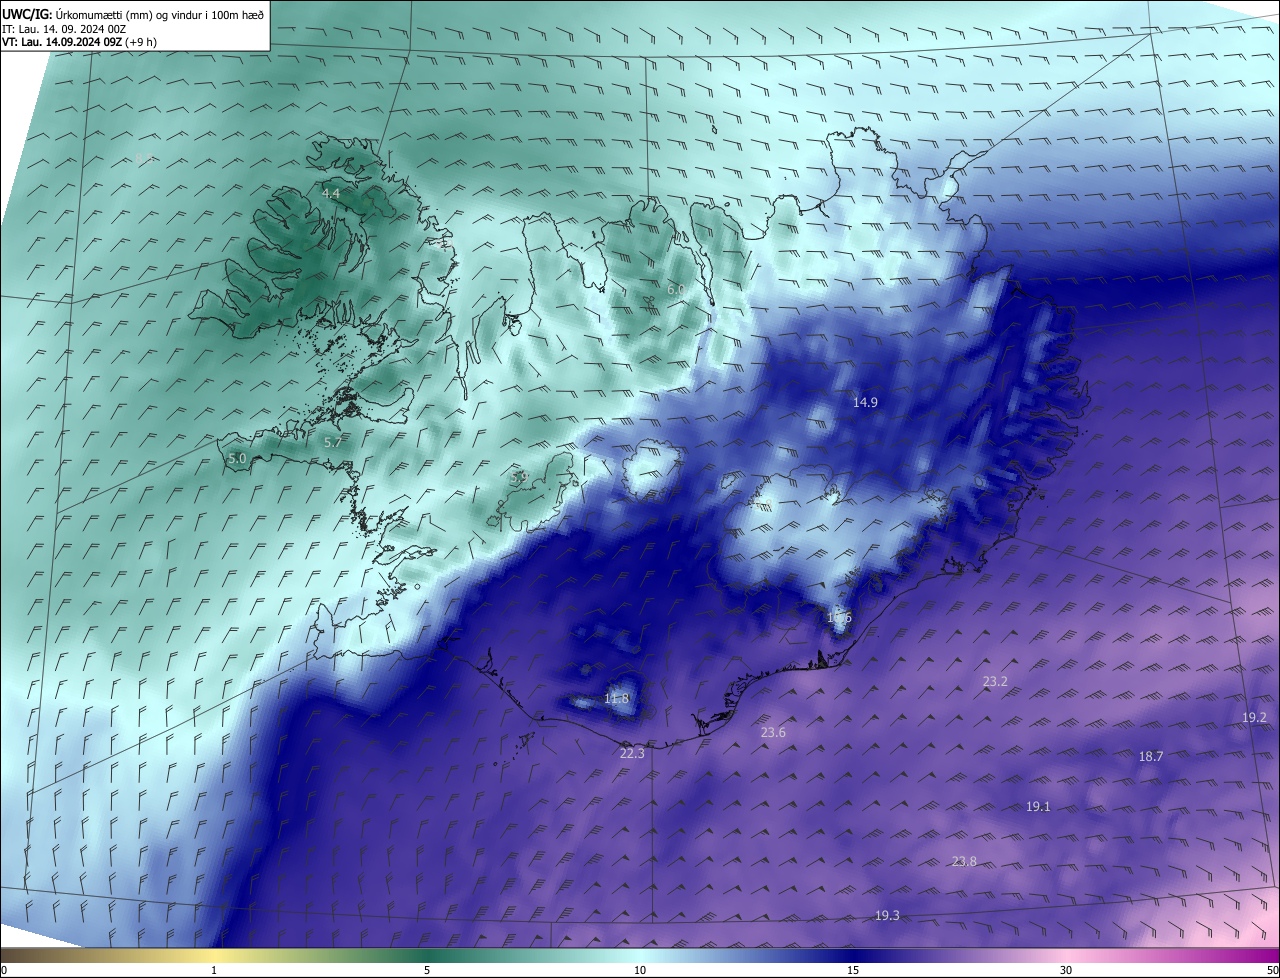
Task: Click the 18.7 value label
Action: [x=1151, y=756]
